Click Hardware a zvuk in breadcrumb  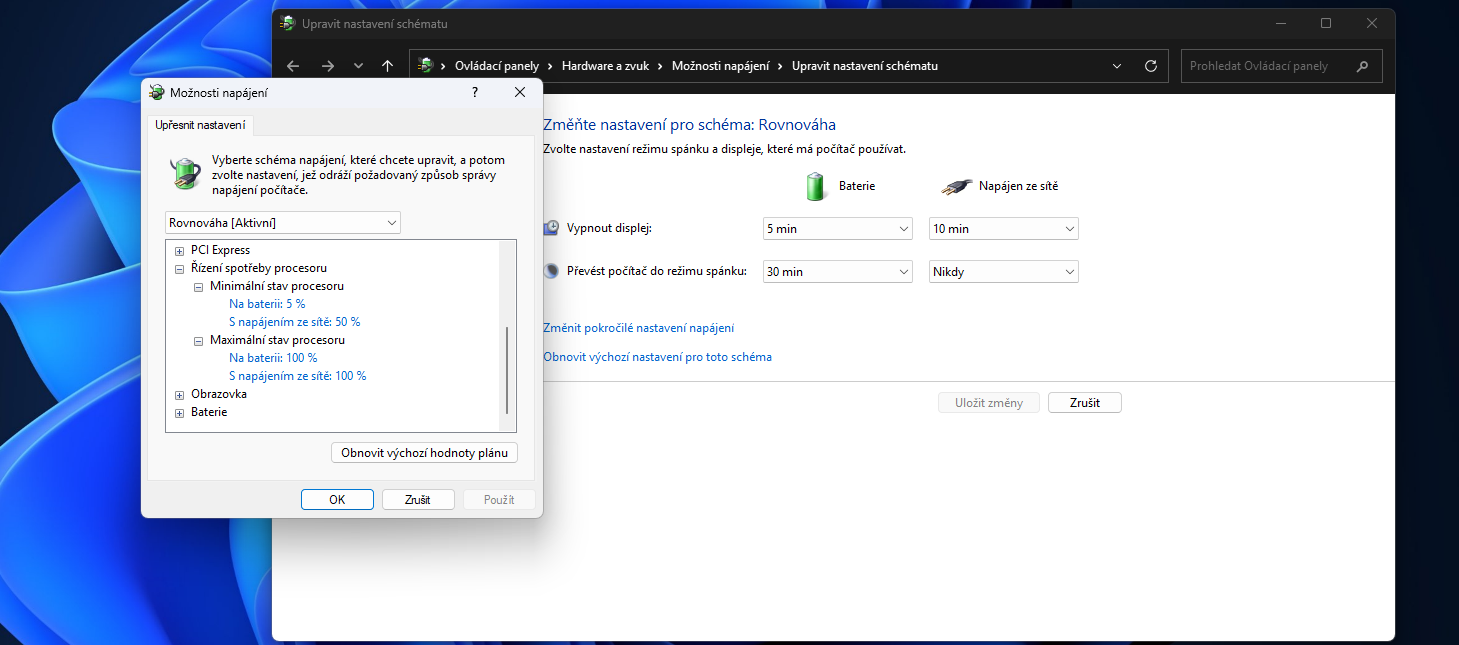pos(605,66)
